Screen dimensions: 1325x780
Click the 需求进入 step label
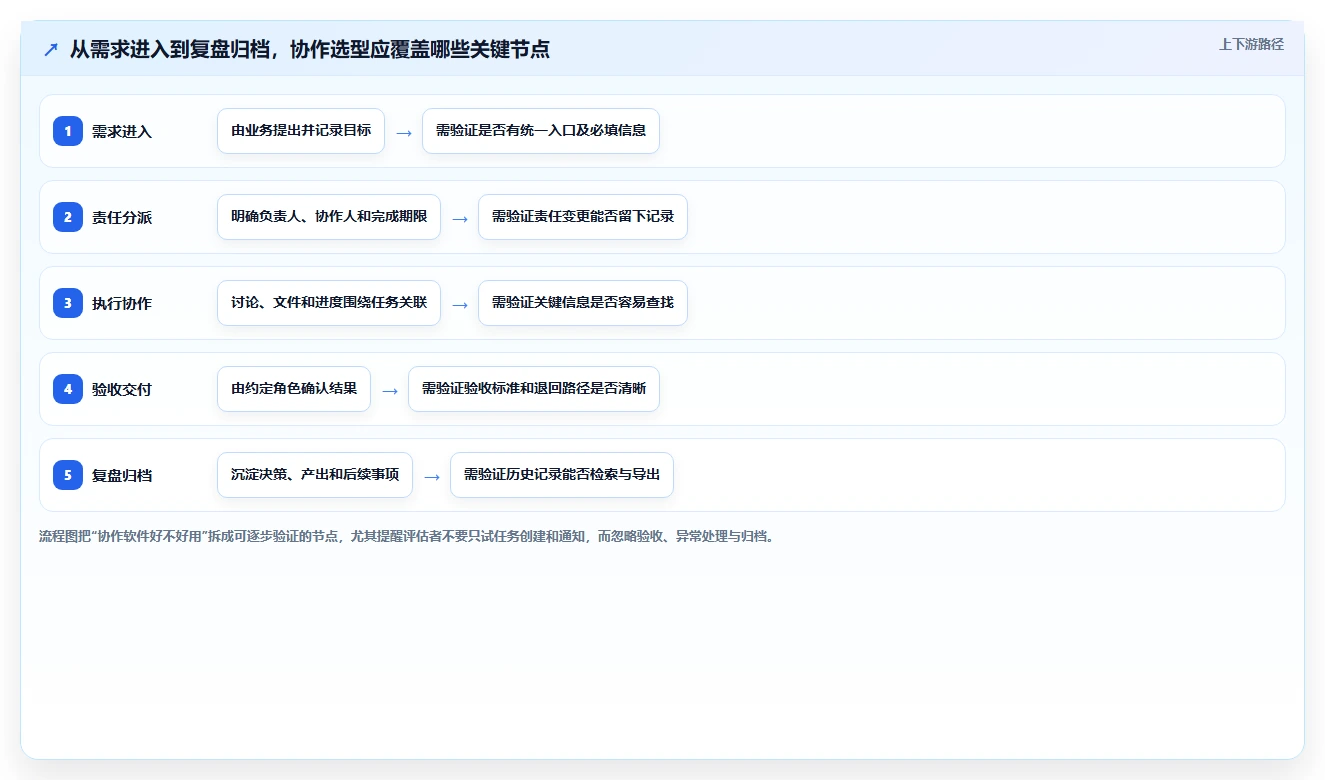pos(122,131)
